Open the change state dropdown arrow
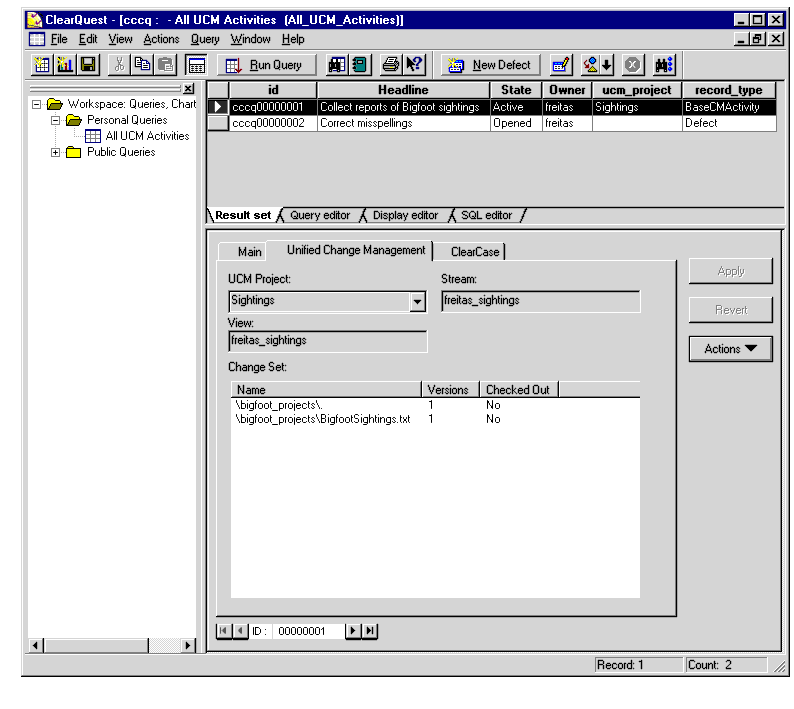The height and width of the screenshot is (709, 794). (607, 65)
